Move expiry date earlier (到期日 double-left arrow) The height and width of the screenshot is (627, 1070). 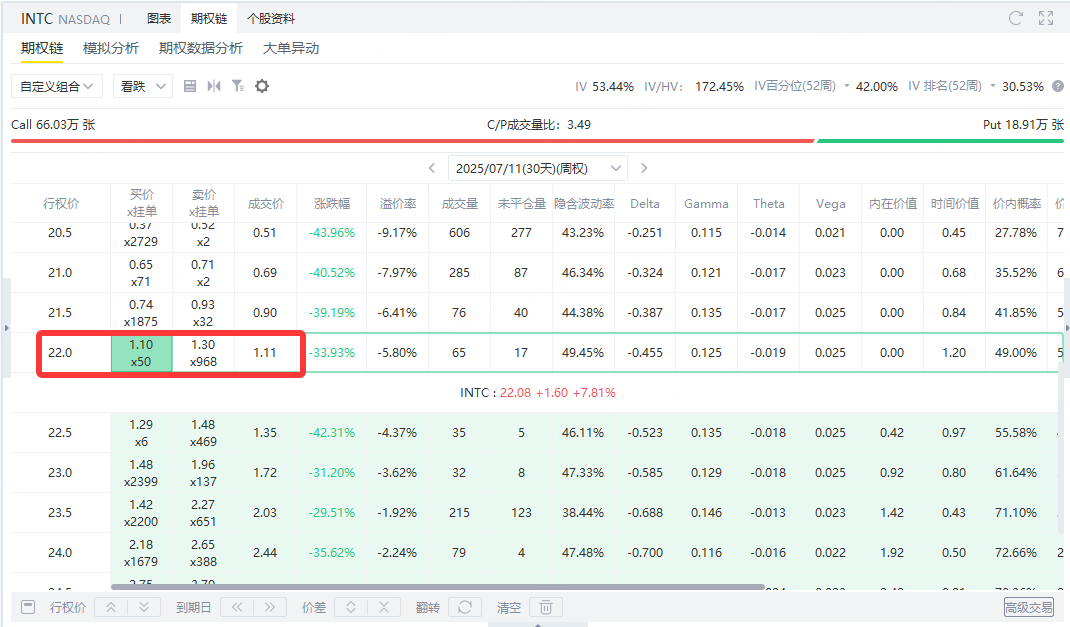237,607
